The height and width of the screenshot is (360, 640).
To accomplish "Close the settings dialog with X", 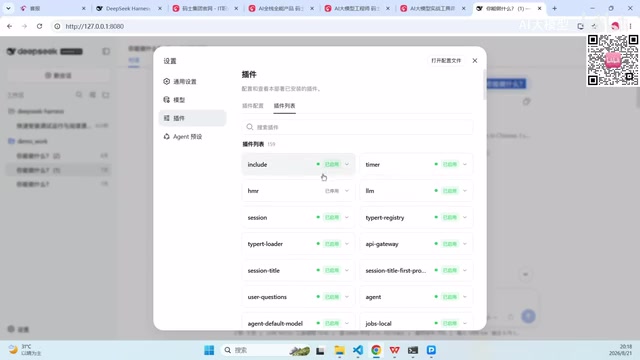I will [475, 60].
